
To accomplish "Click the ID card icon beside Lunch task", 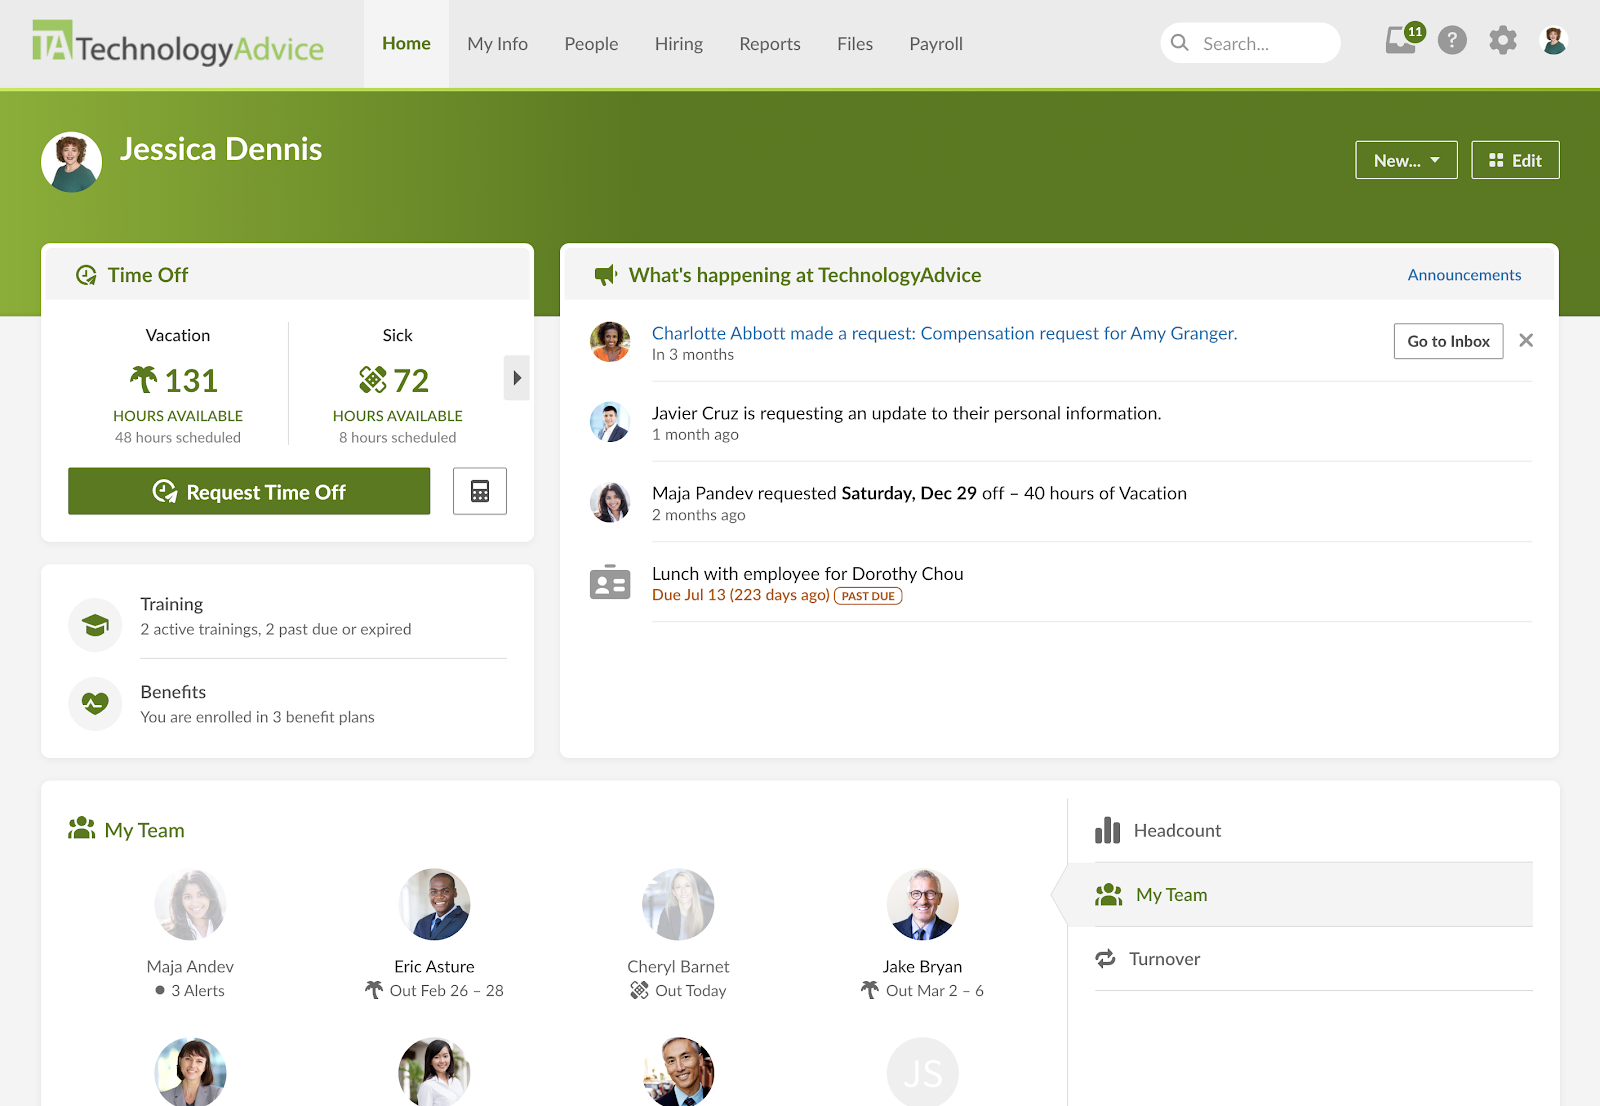I will pos(610,583).
